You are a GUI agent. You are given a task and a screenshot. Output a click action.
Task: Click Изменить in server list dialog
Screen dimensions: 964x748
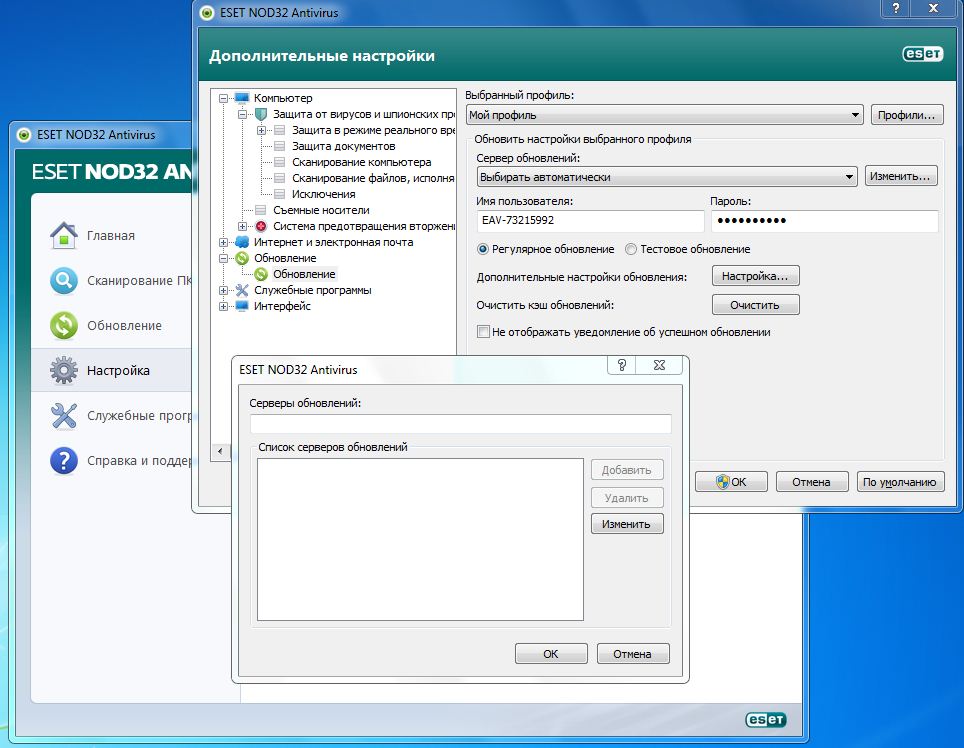tap(627, 524)
